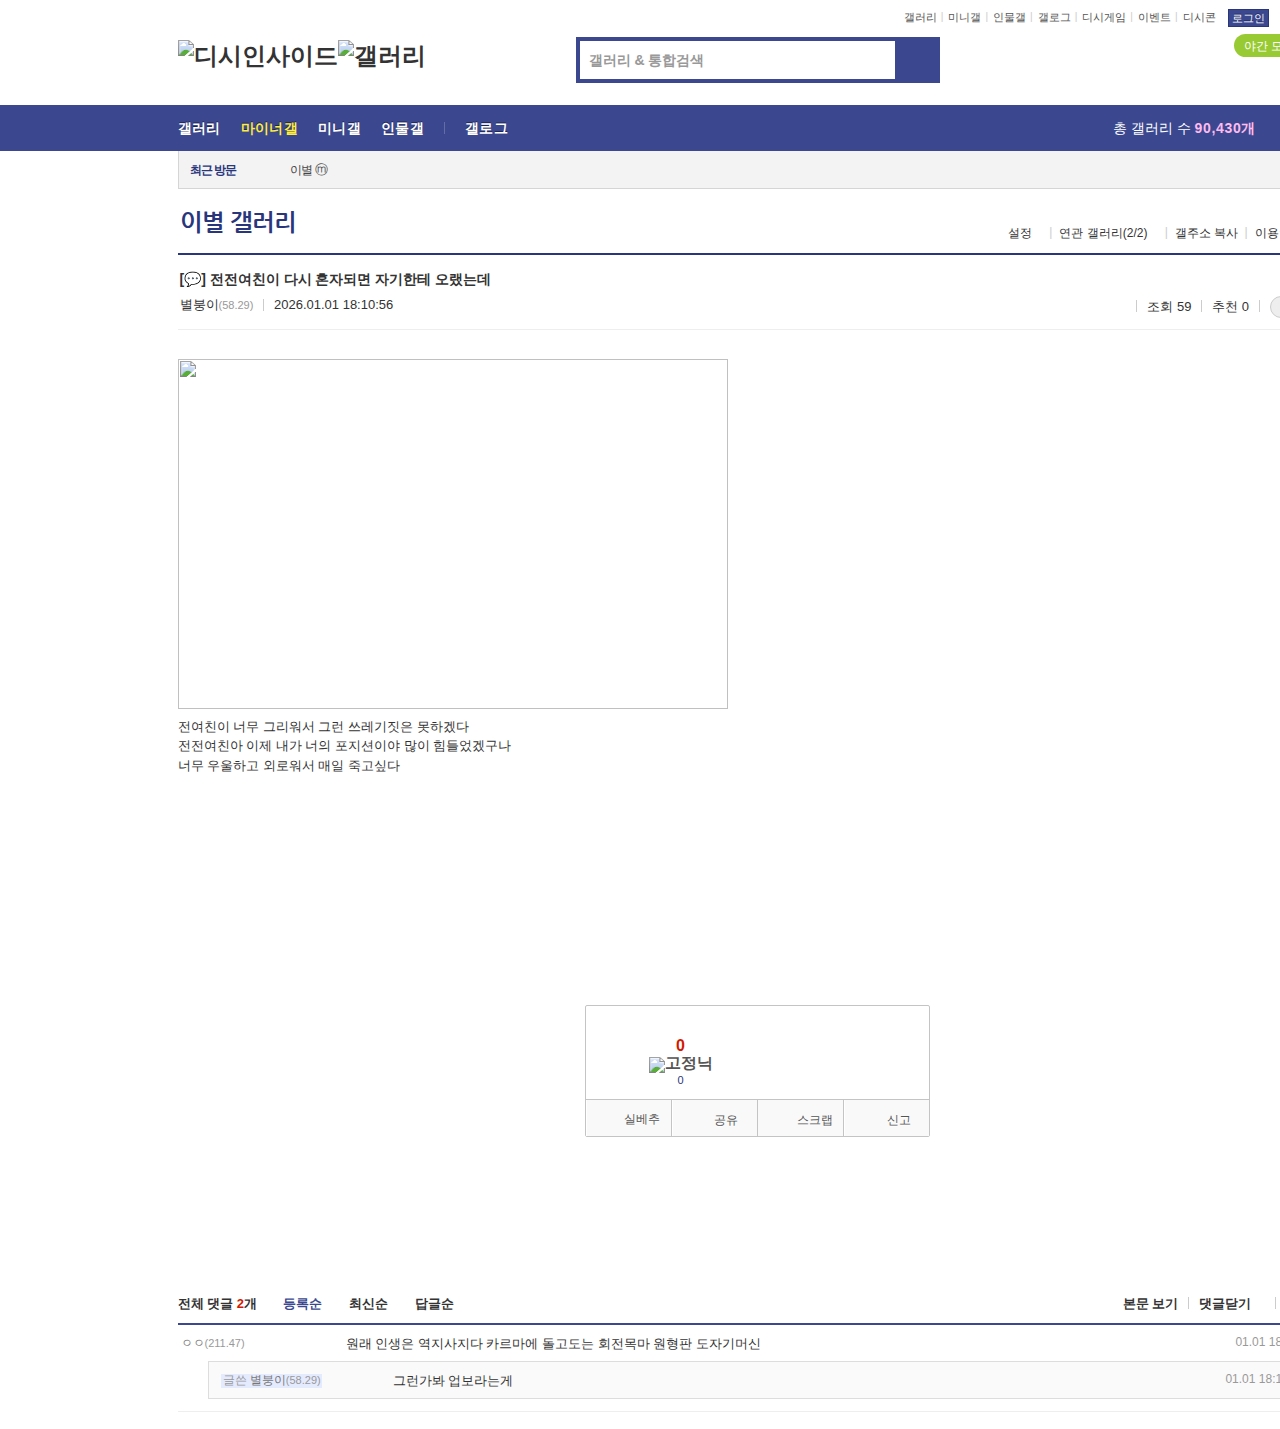This screenshot has height=1429, width=1280.
Task: Click commenter ㅇㅇ(211.47)
Action: [x=213, y=1343]
